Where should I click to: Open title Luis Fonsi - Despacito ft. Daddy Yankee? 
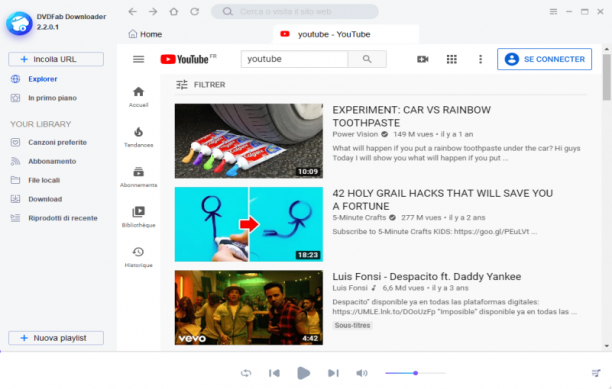(427, 277)
